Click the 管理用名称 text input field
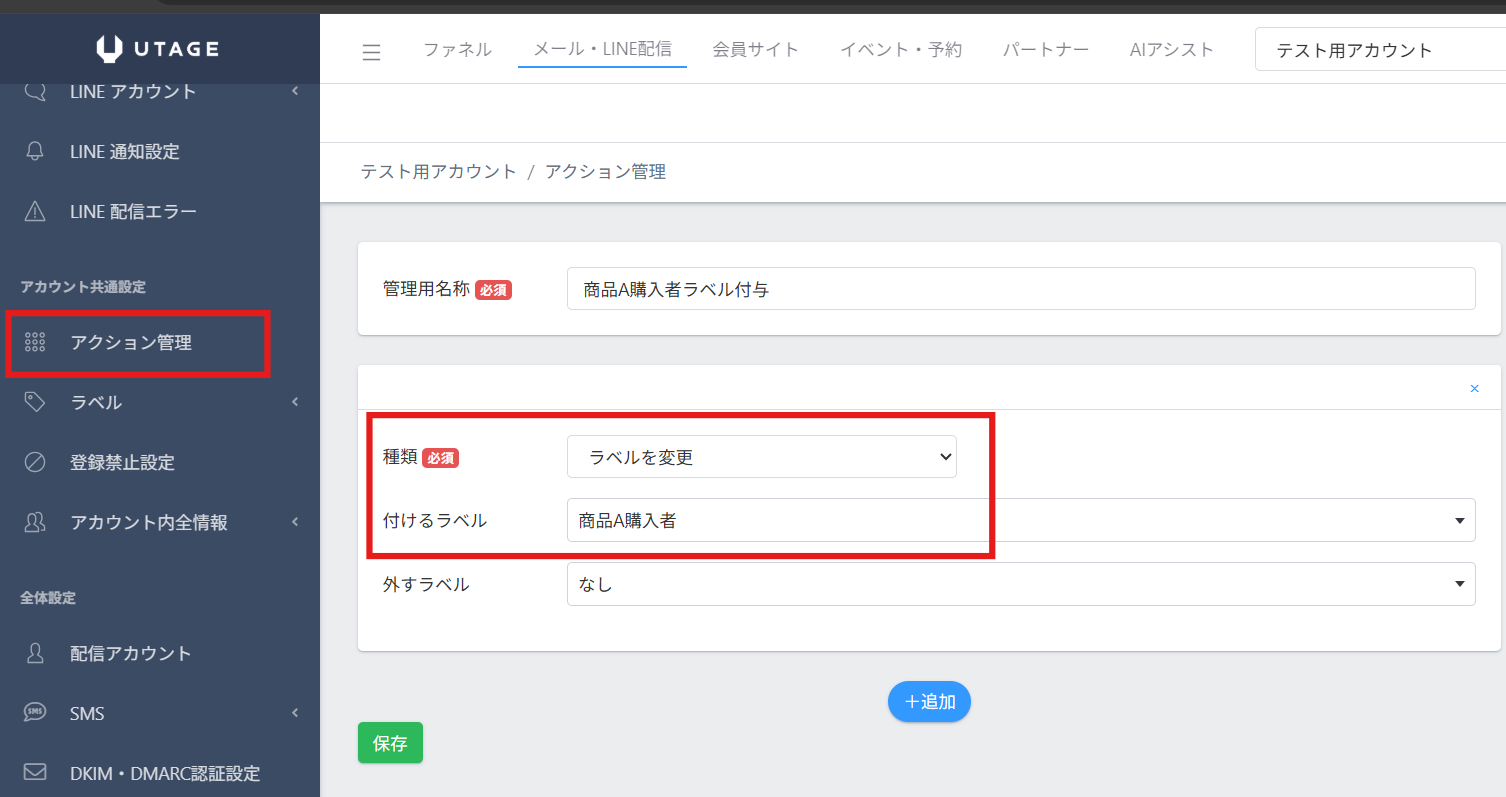1506x797 pixels. click(x=1020, y=290)
